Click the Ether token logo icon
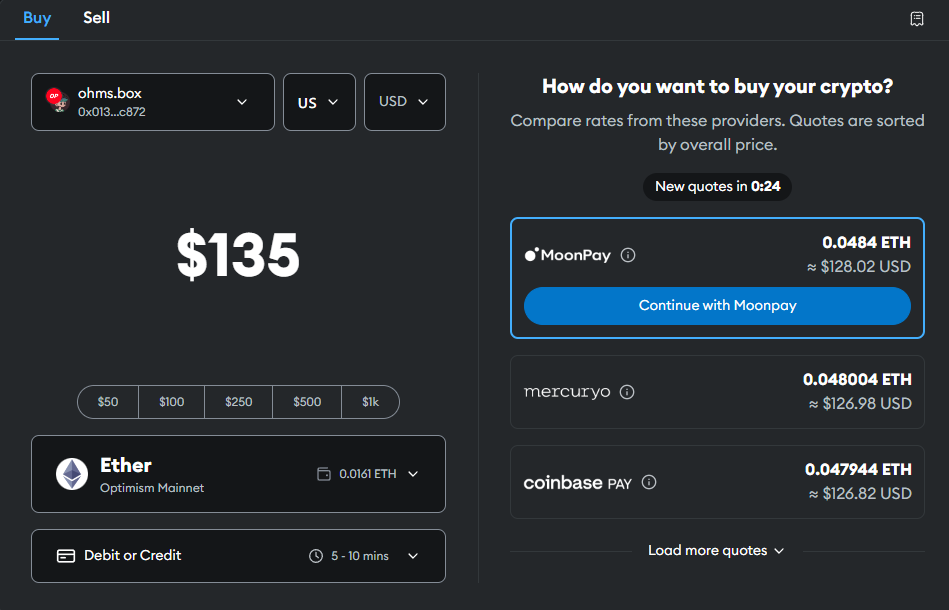The height and width of the screenshot is (610, 949). pos(71,474)
